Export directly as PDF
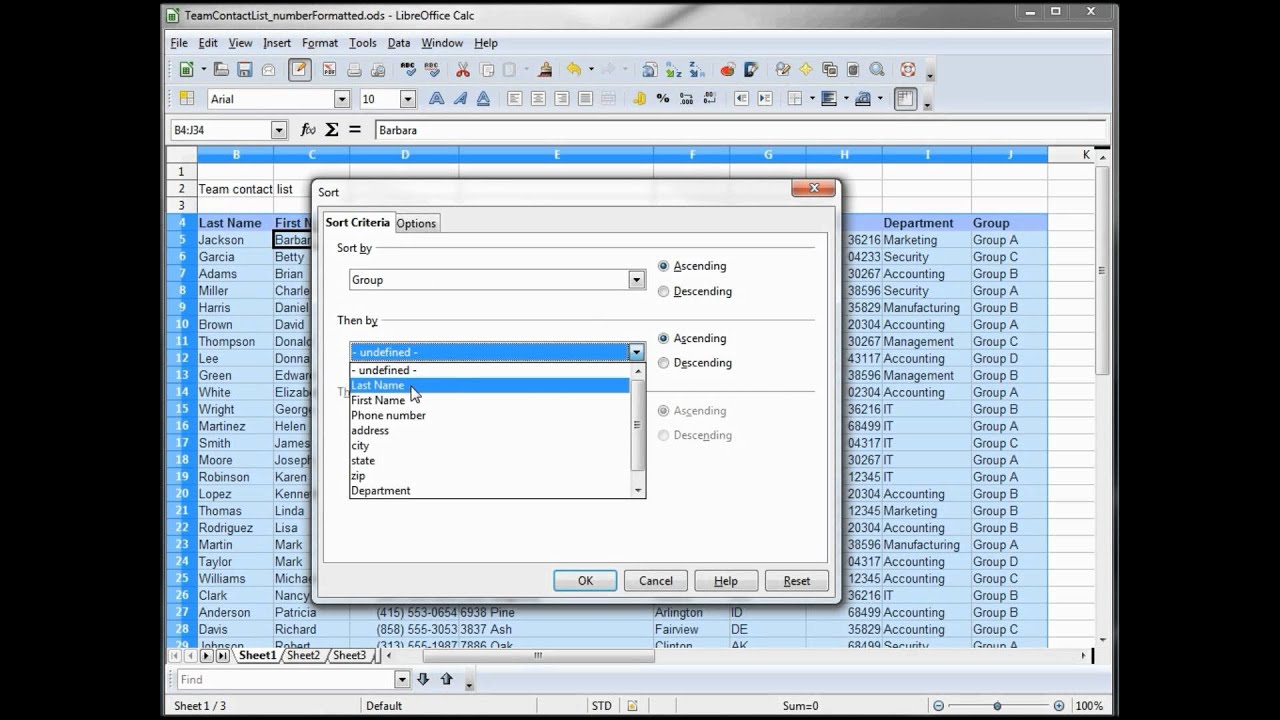This screenshot has height=720, width=1280. tap(330, 69)
